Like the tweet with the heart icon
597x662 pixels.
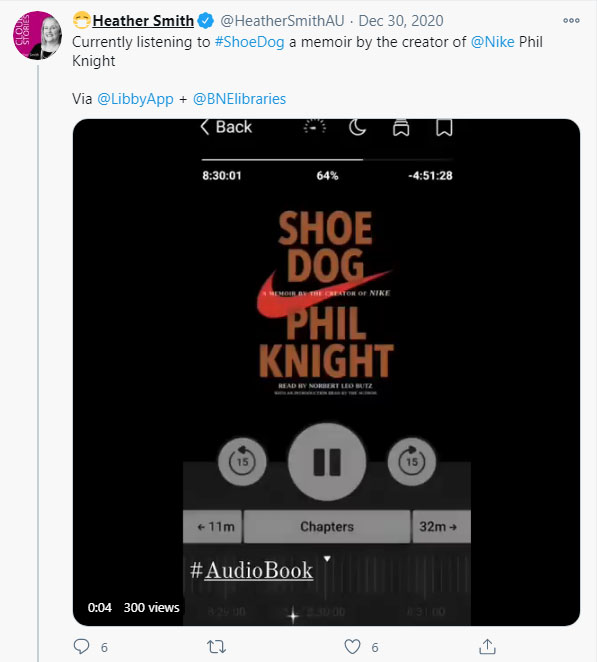point(352,646)
